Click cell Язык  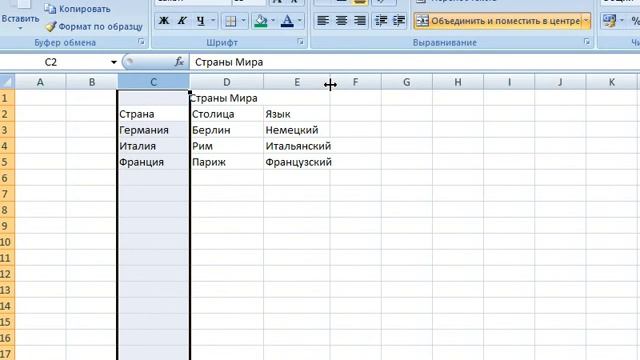(x=297, y=114)
